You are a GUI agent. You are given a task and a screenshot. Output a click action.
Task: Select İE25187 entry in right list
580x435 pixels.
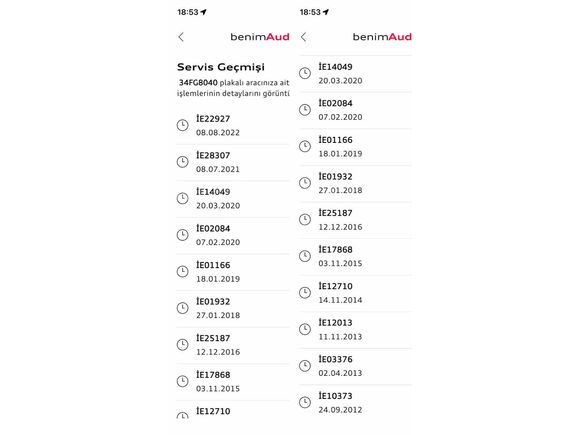pos(355,220)
